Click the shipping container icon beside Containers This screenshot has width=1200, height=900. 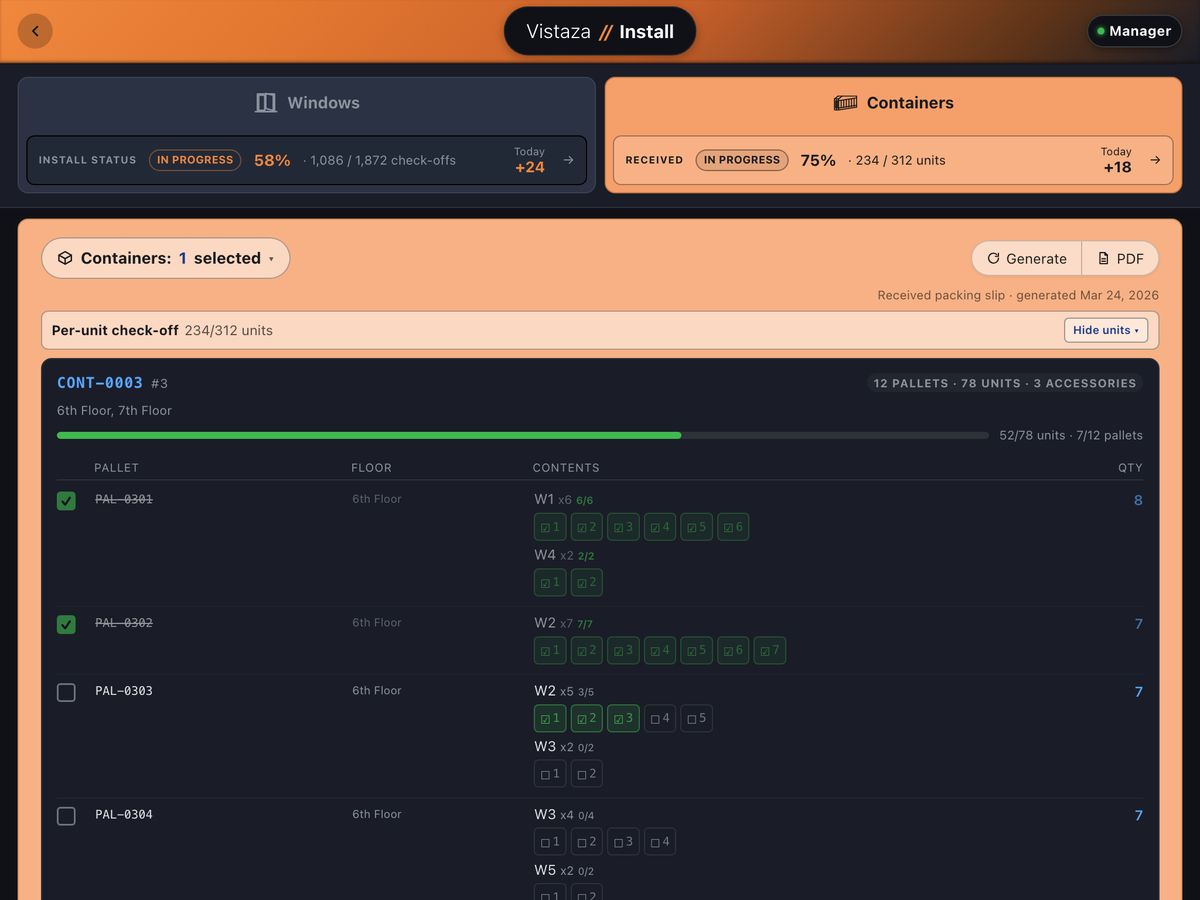846,103
